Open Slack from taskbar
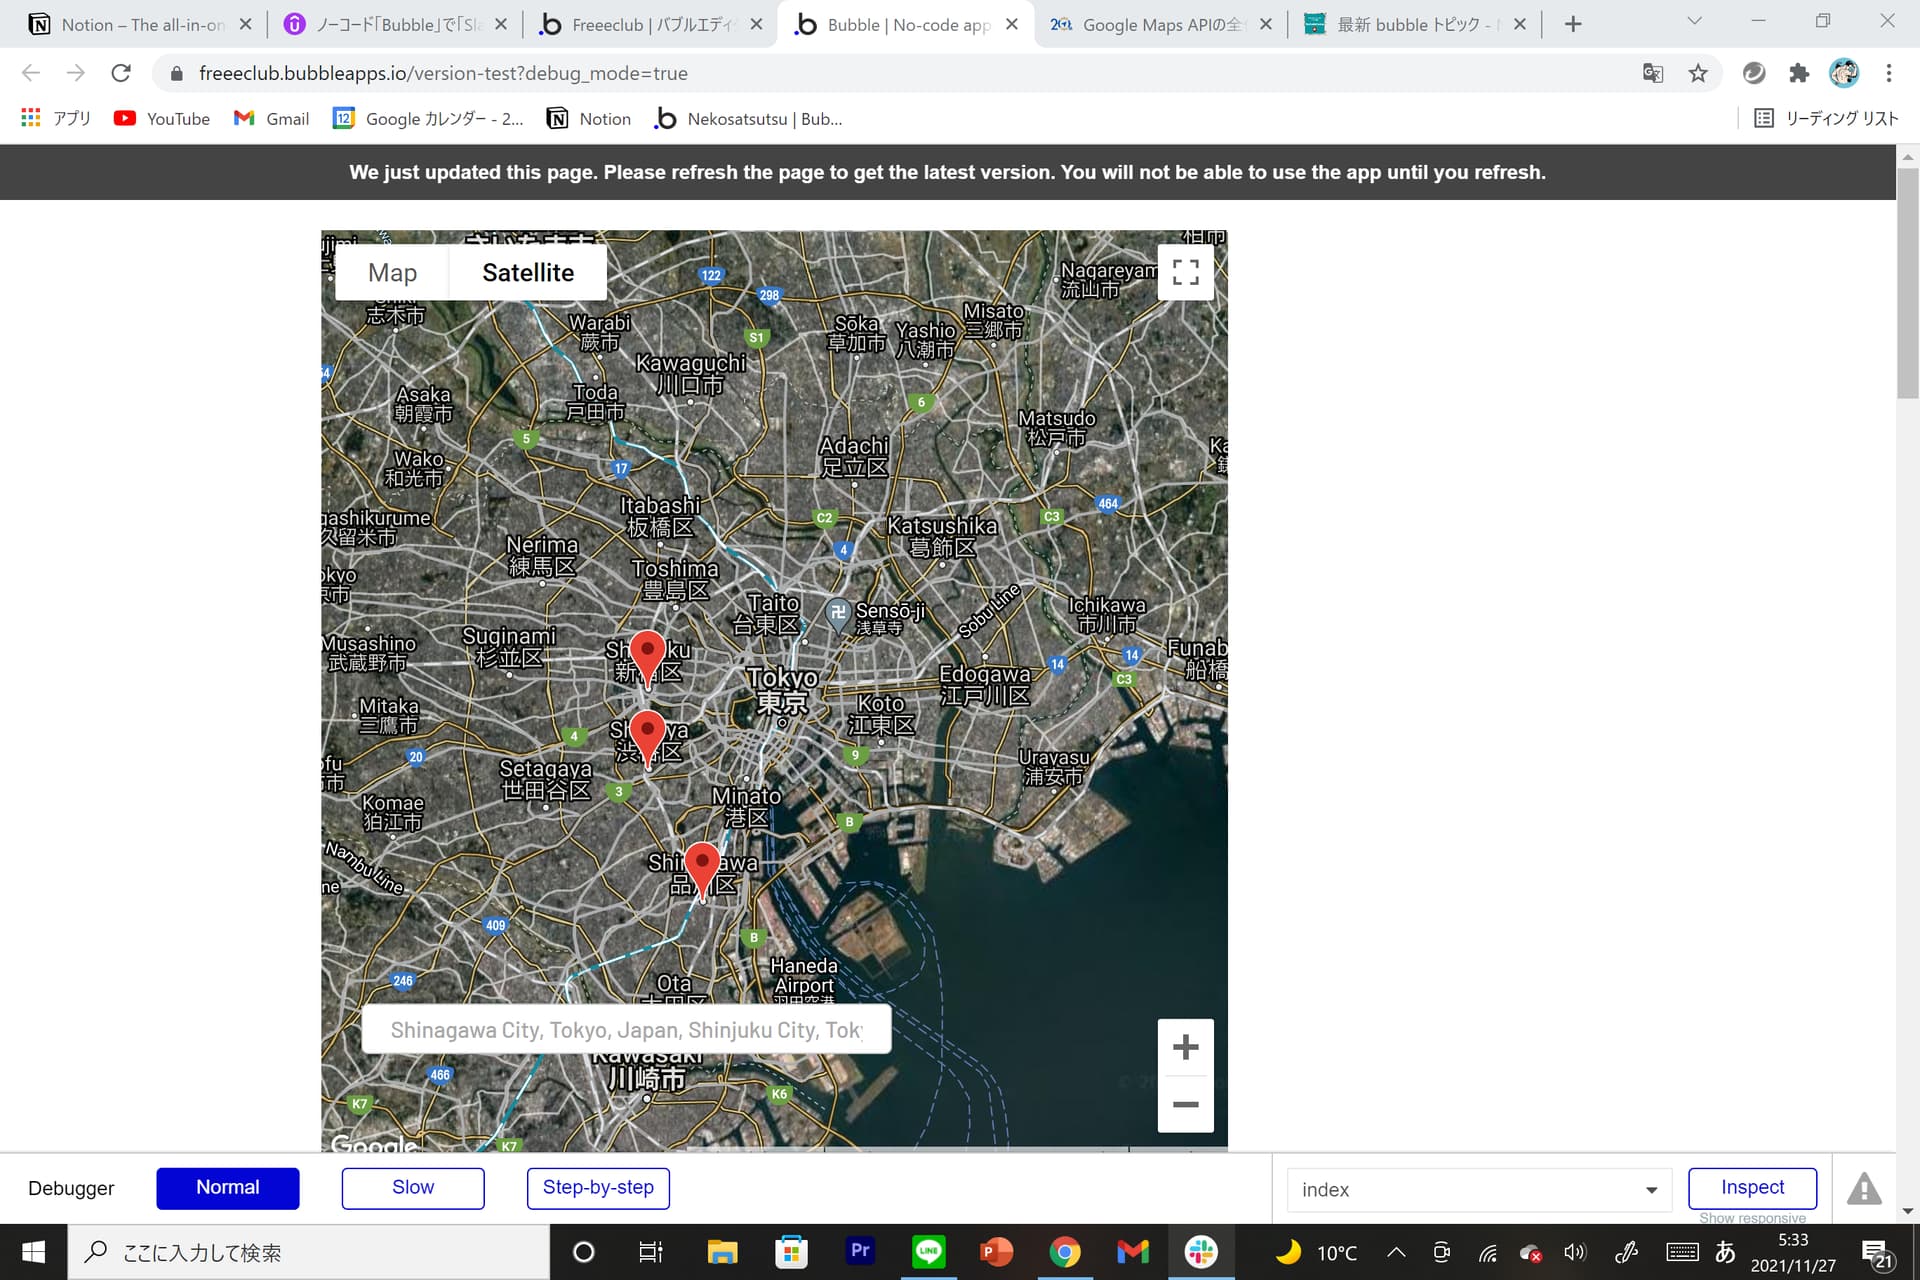The height and width of the screenshot is (1280, 1920). point(1201,1252)
